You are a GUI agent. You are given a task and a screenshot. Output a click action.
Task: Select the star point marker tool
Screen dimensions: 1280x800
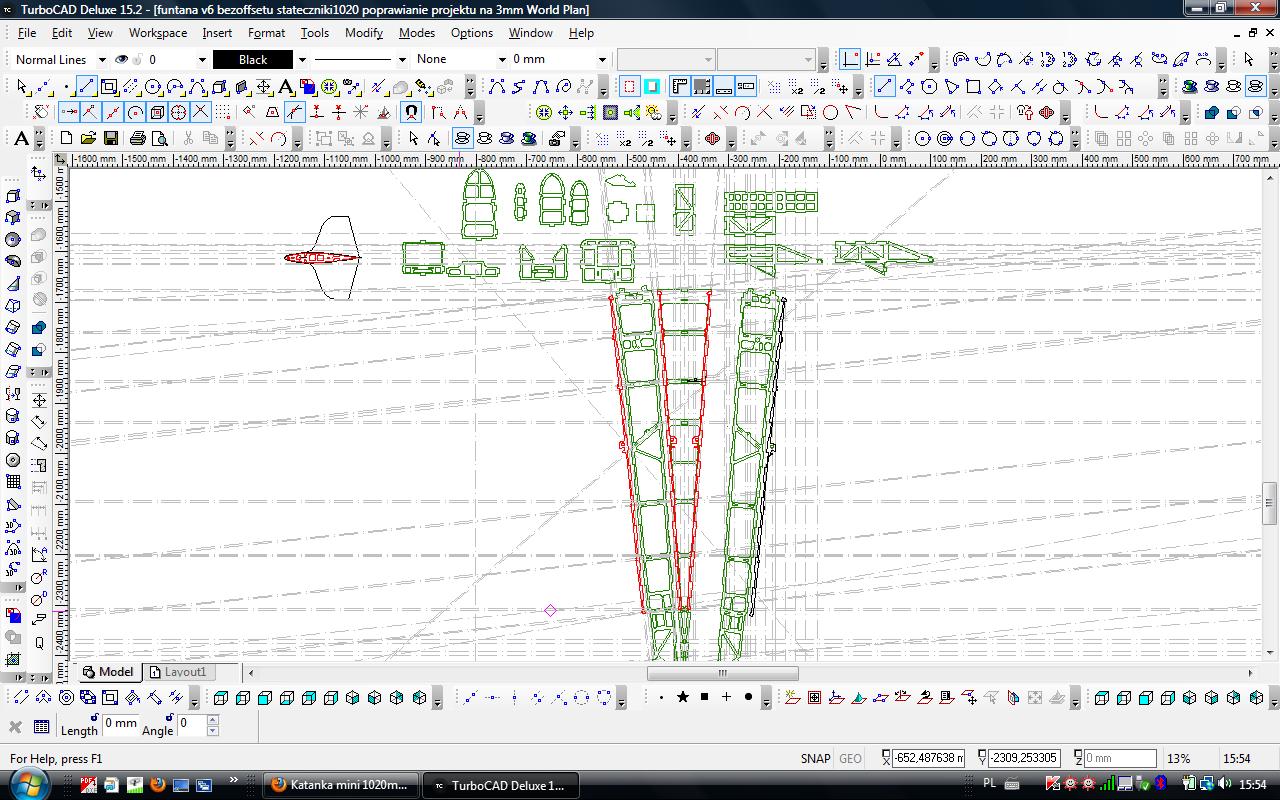point(683,697)
